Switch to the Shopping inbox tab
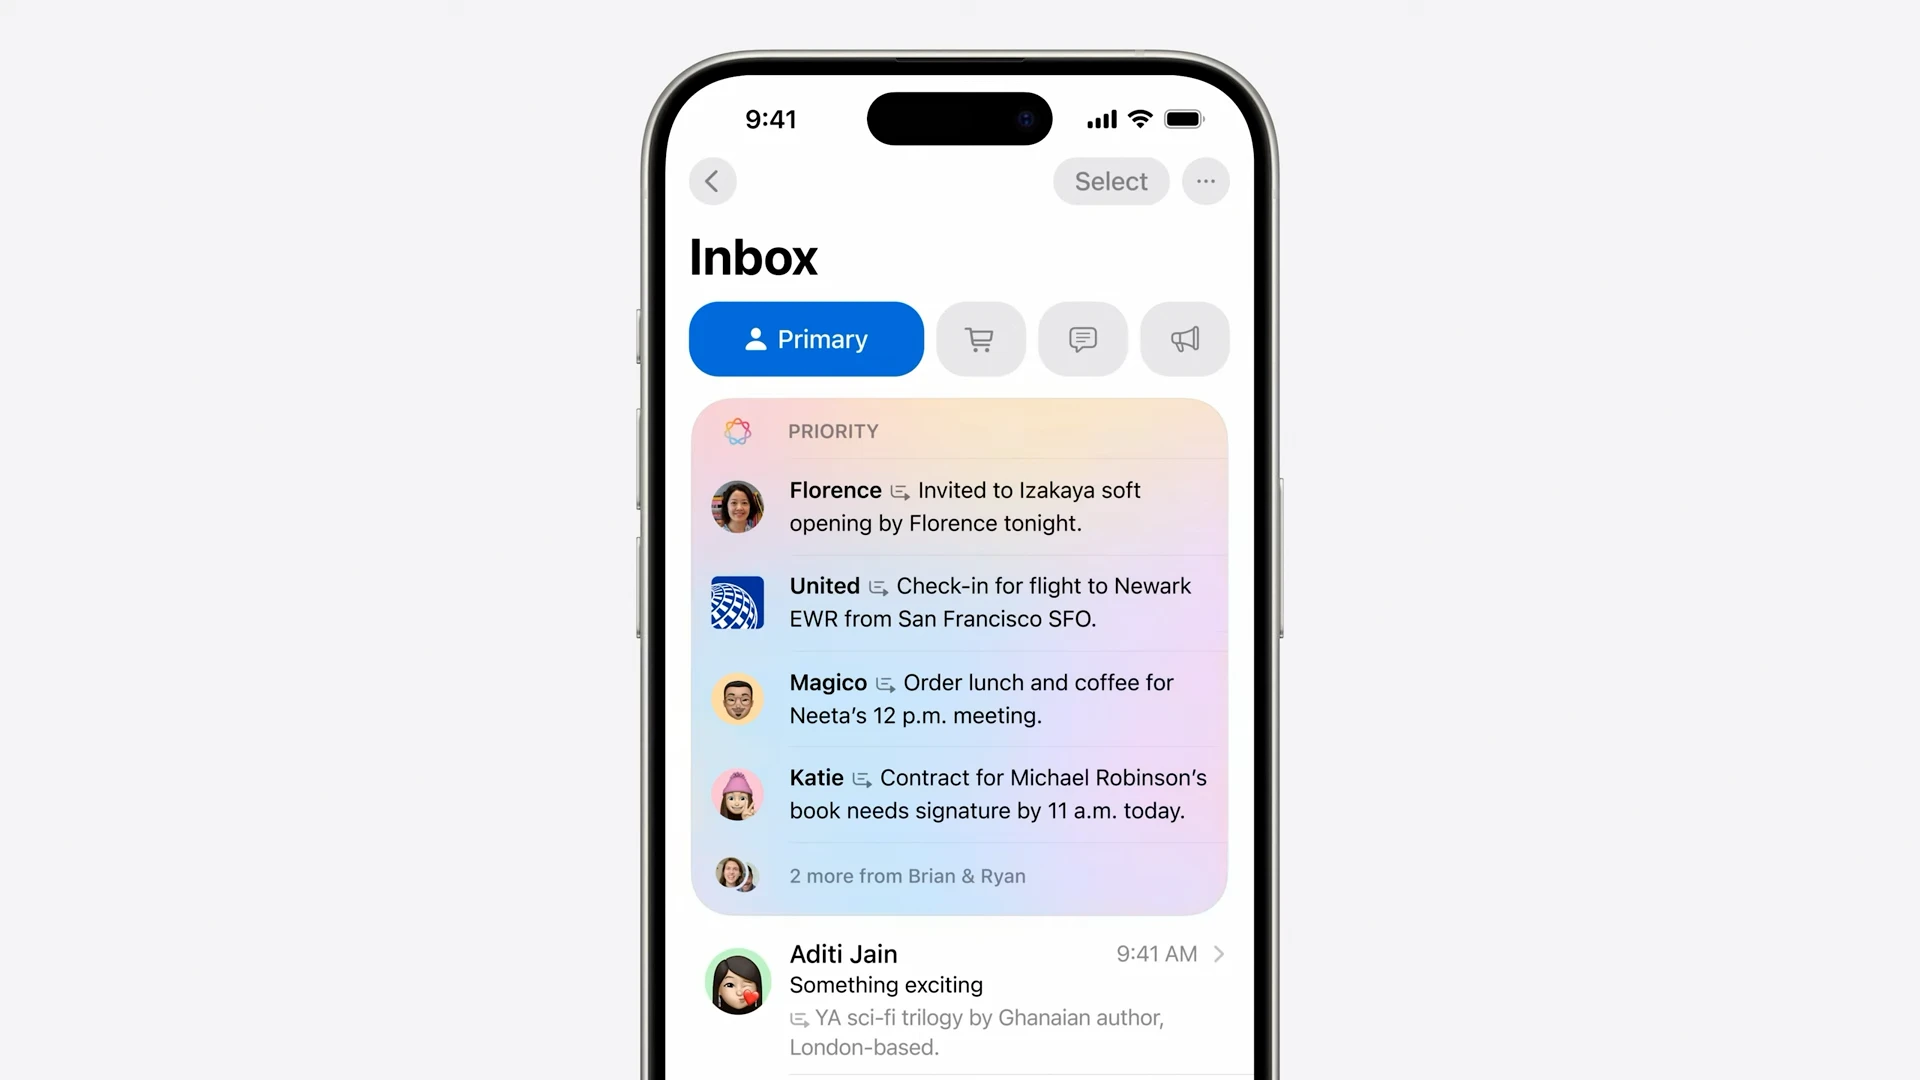 [x=980, y=339]
